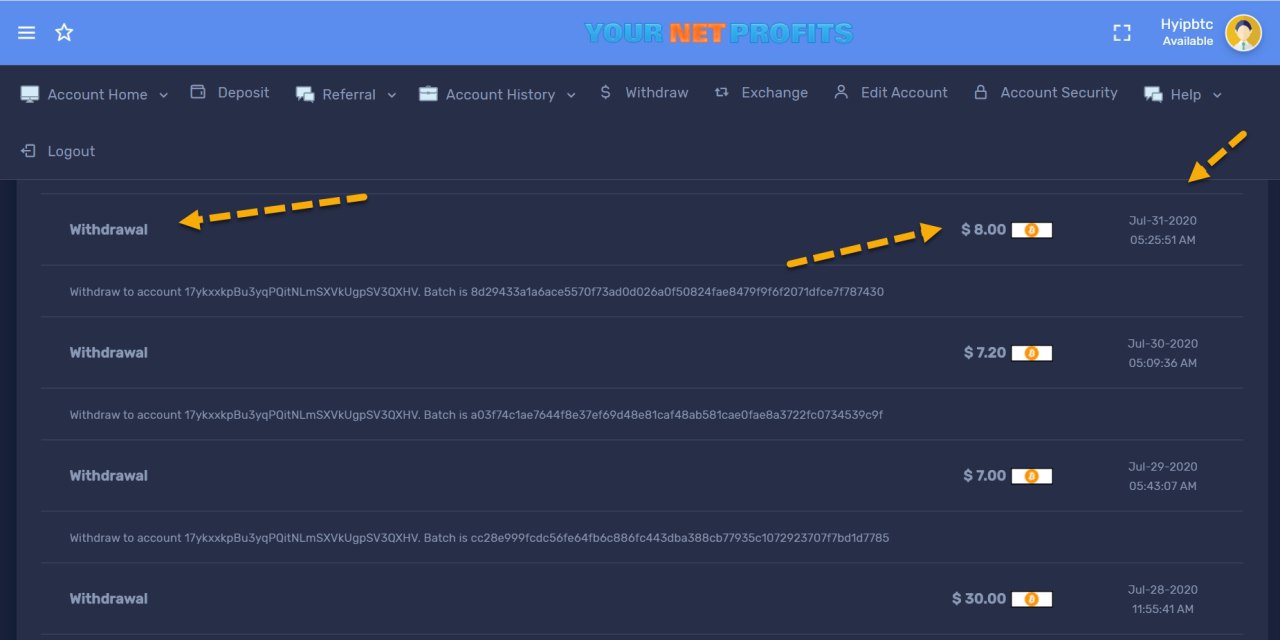Go to the Deposit page
Image resolution: width=1280 pixels, height=640 pixels.
coord(244,92)
